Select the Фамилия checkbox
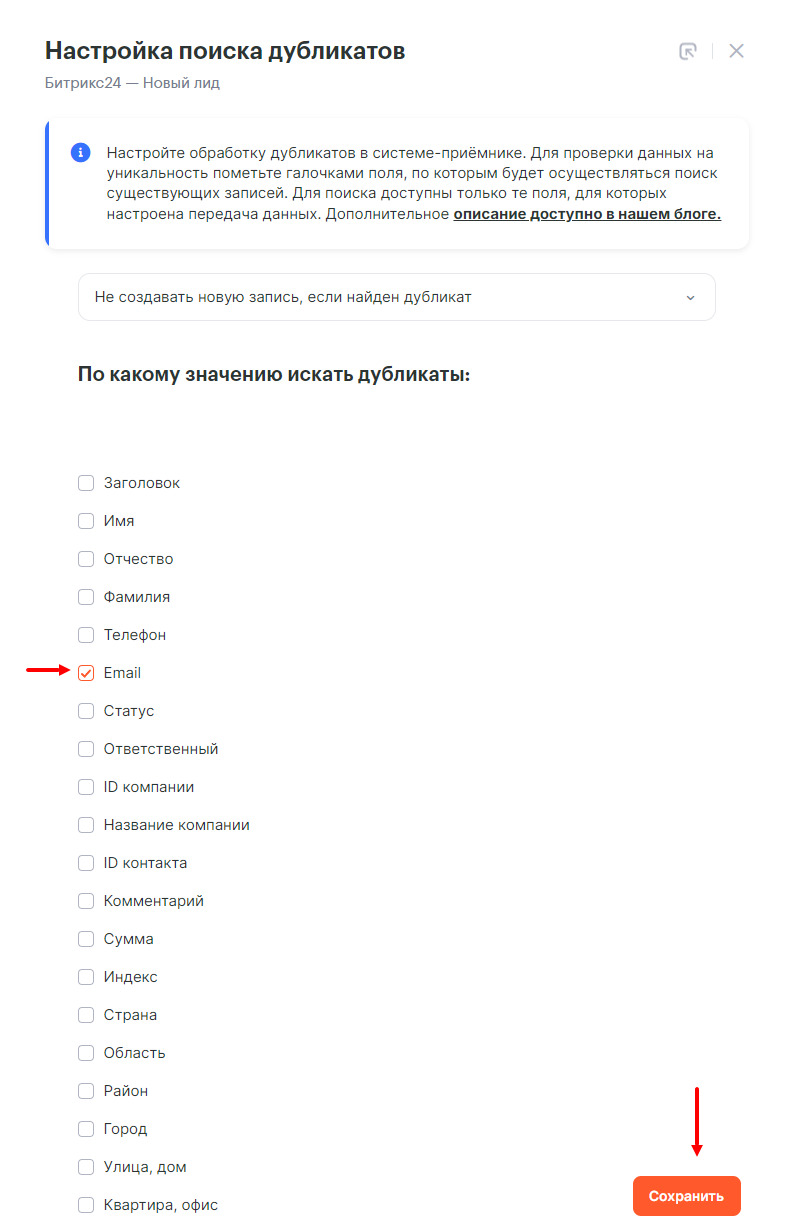Image resolution: width=791 pixels, height=1226 pixels. pyautogui.click(x=86, y=597)
